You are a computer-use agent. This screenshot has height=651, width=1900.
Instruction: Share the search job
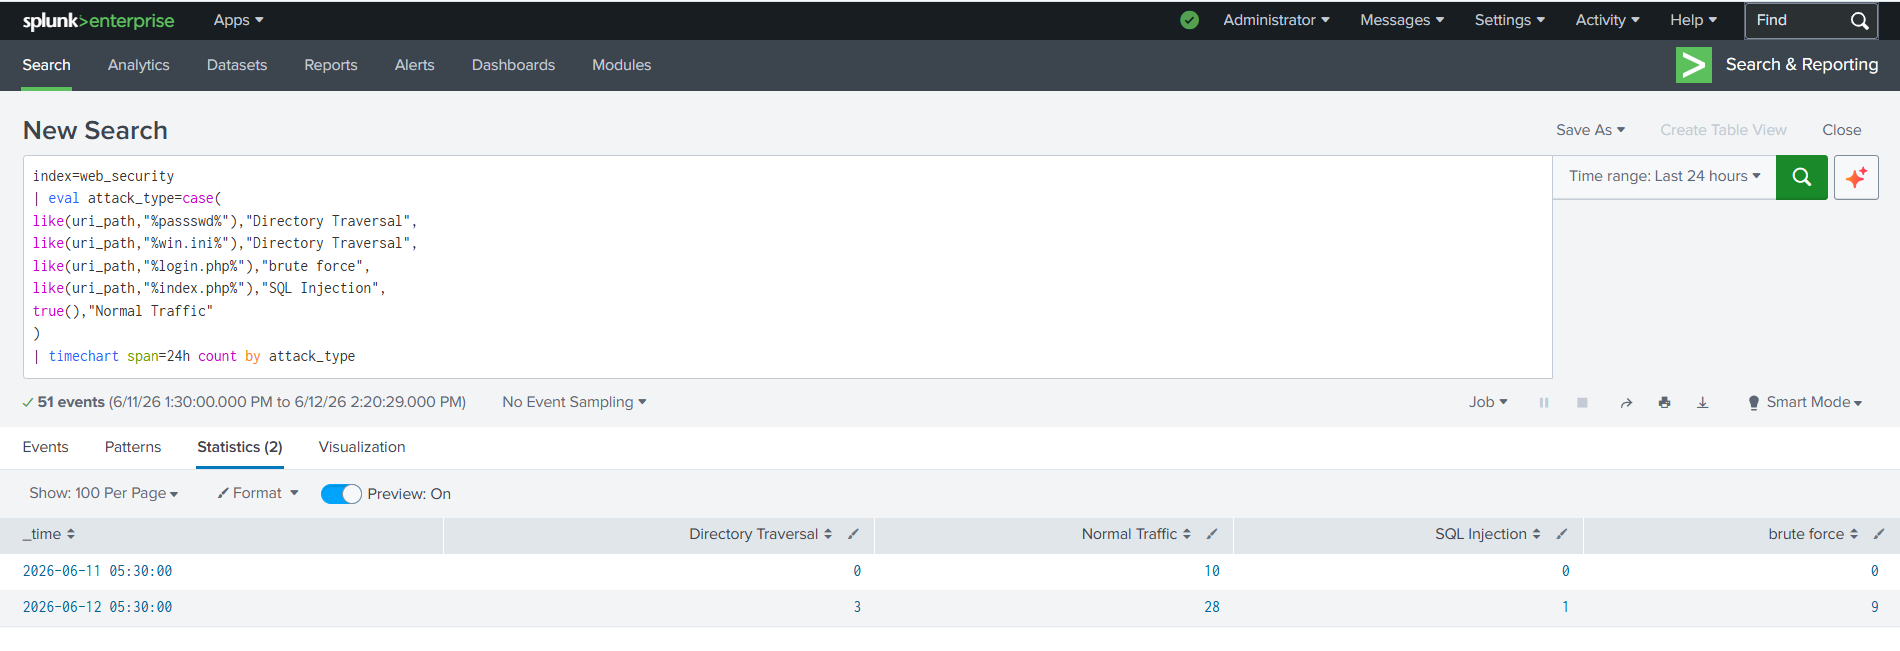1626,402
